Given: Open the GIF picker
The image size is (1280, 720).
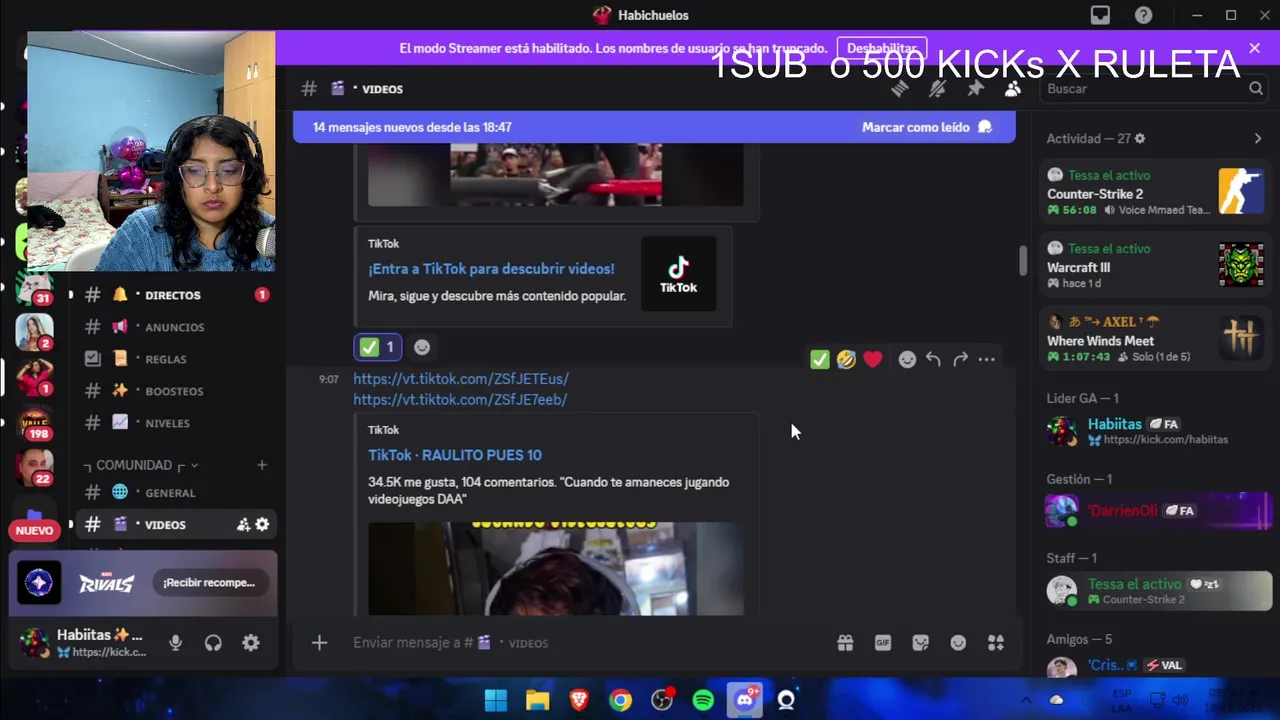Looking at the screenshot, I should (x=883, y=643).
